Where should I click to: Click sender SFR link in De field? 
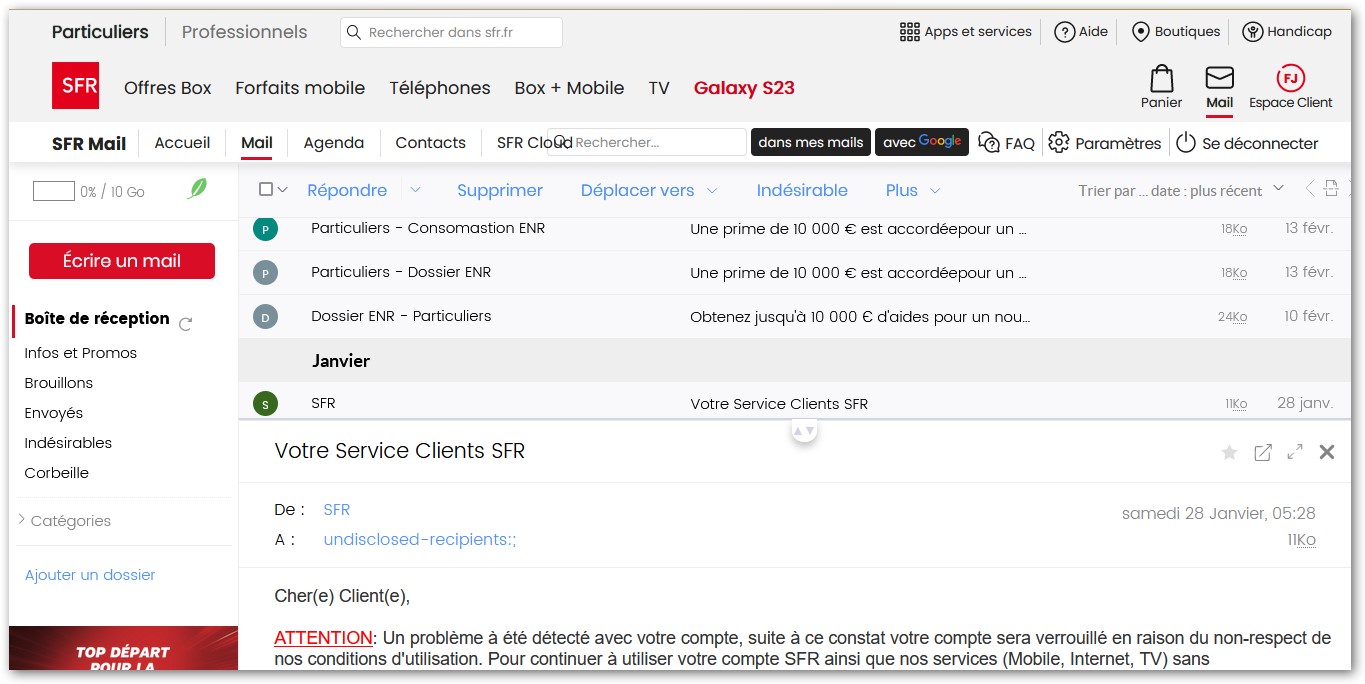tap(337, 510)
